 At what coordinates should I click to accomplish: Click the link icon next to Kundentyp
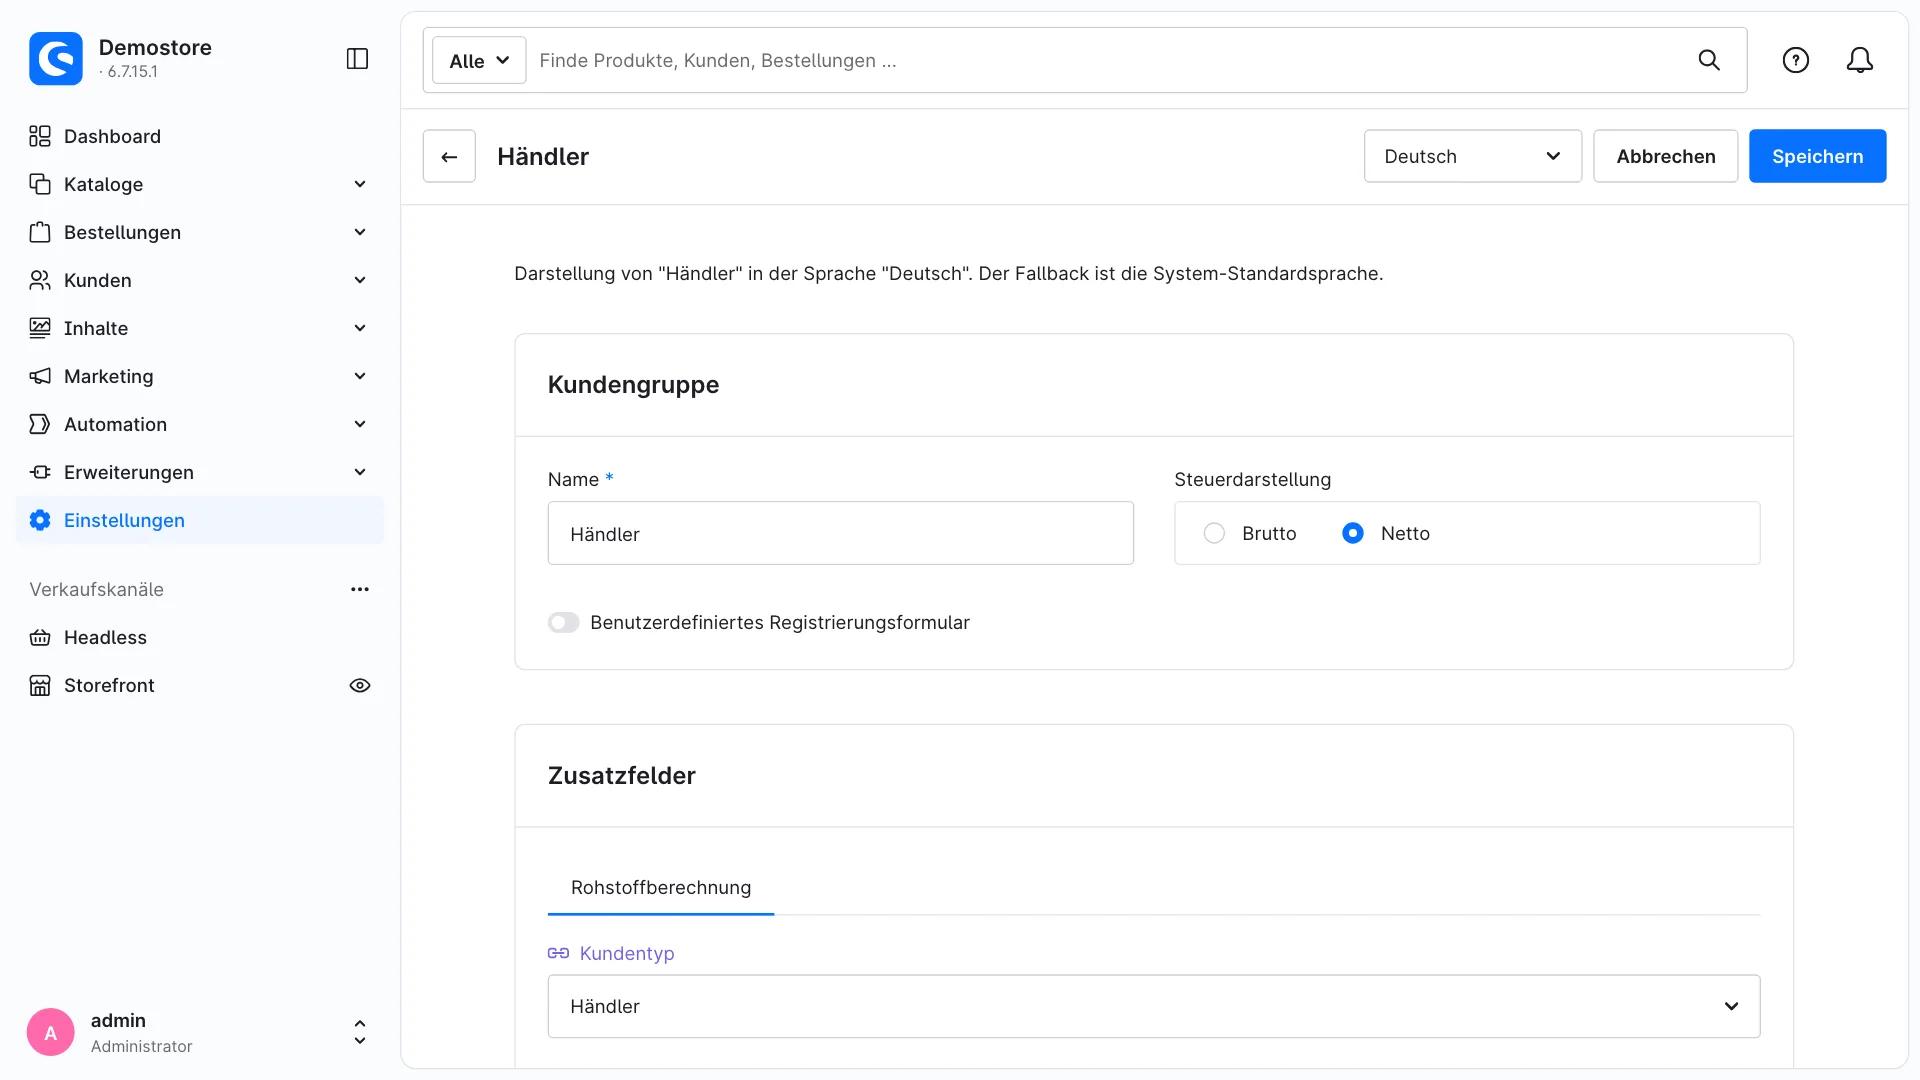[x=558, y=953]
